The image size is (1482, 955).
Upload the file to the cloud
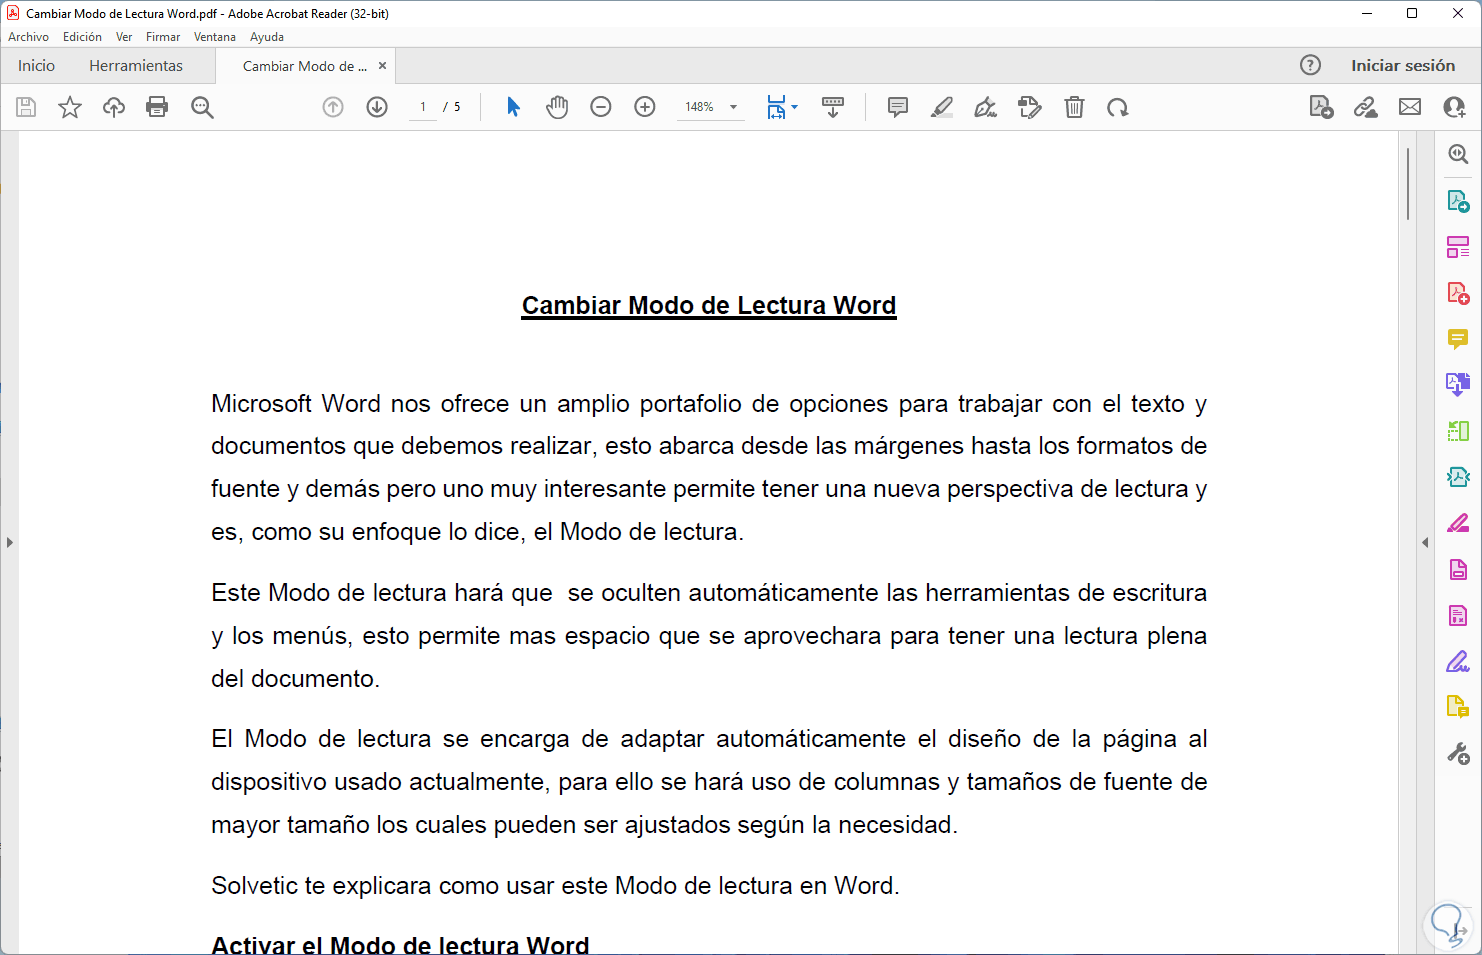(x=114, y=107)
